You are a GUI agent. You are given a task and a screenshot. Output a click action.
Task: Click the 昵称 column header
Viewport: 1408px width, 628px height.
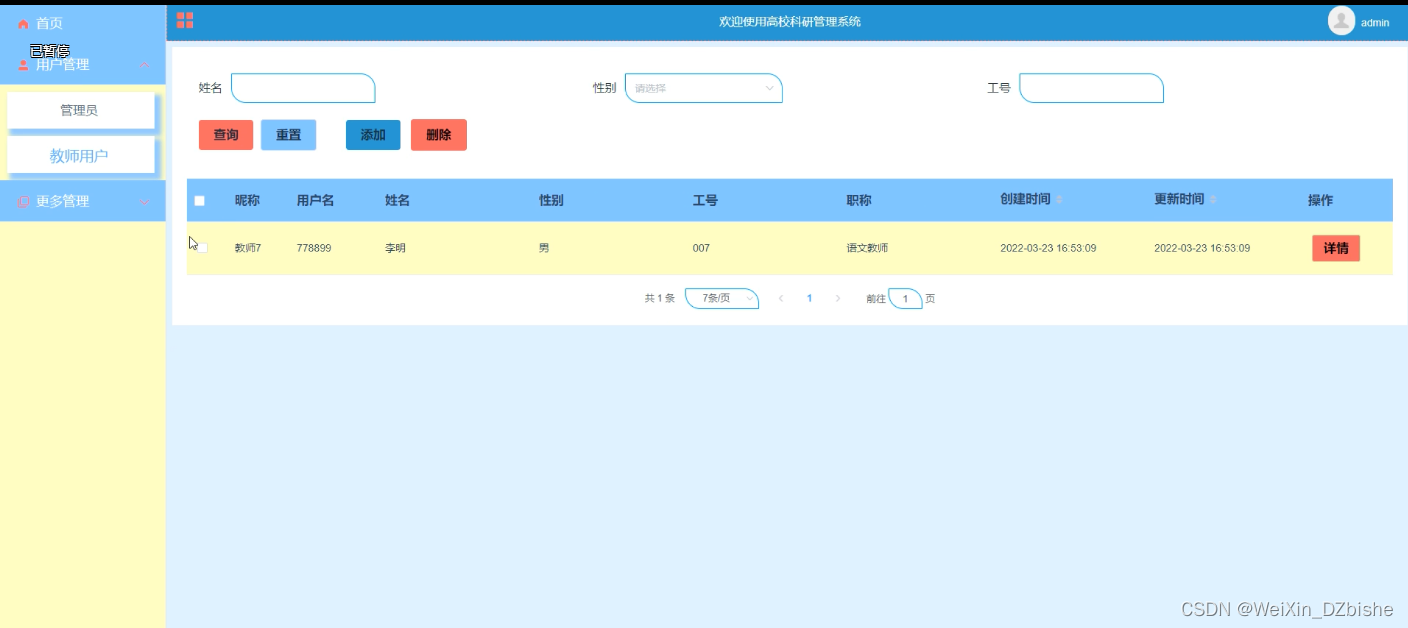(x=247, y=201)
